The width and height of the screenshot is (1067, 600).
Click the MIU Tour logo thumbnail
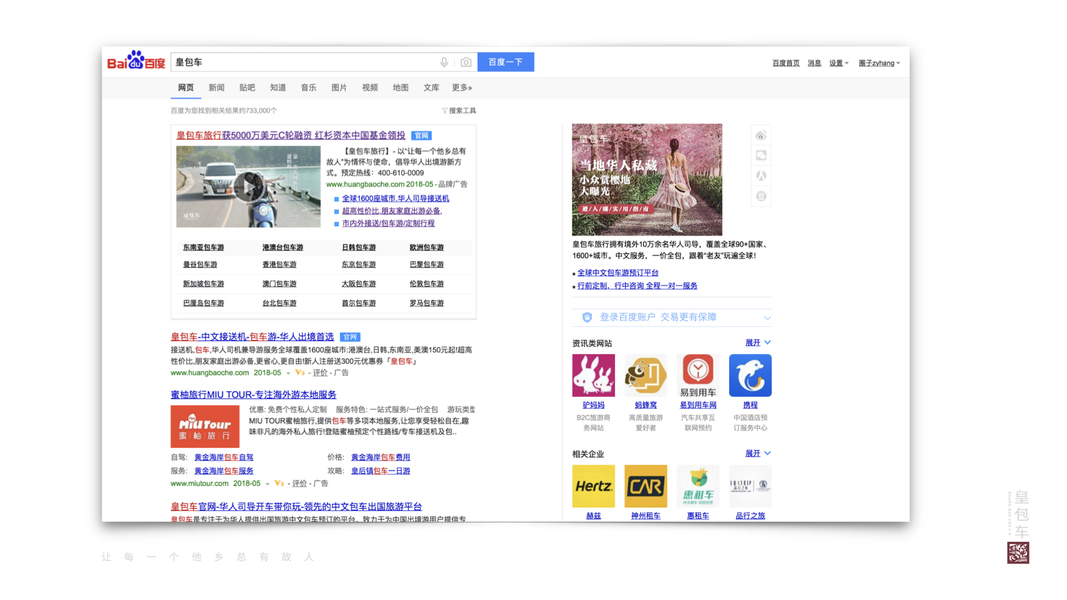click(205, 427)
